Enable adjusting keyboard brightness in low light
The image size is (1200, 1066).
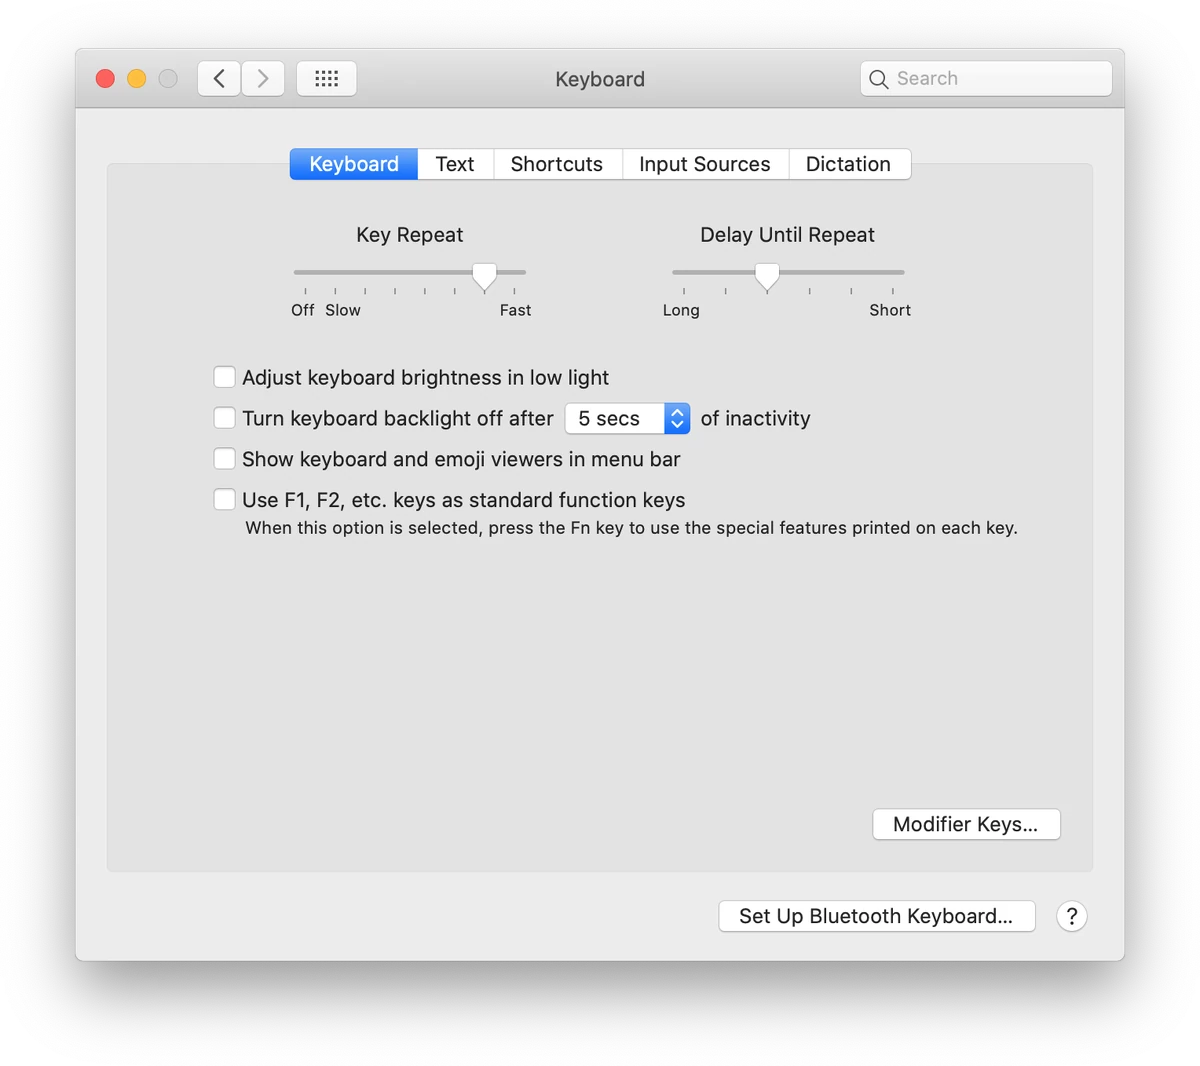(x=224, y=377)
